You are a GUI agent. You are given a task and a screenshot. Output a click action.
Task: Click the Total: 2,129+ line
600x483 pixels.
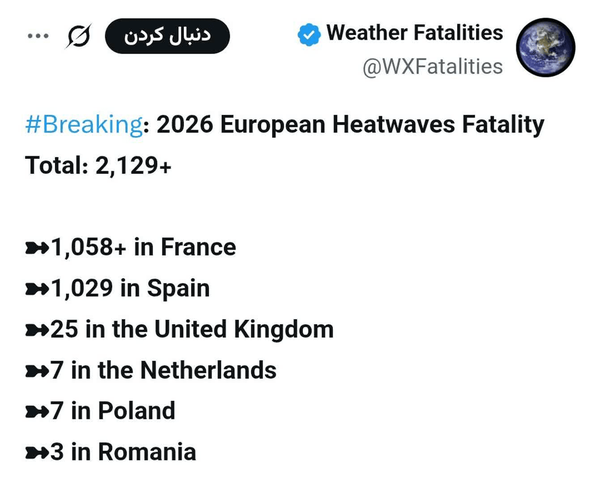[98, 166]
